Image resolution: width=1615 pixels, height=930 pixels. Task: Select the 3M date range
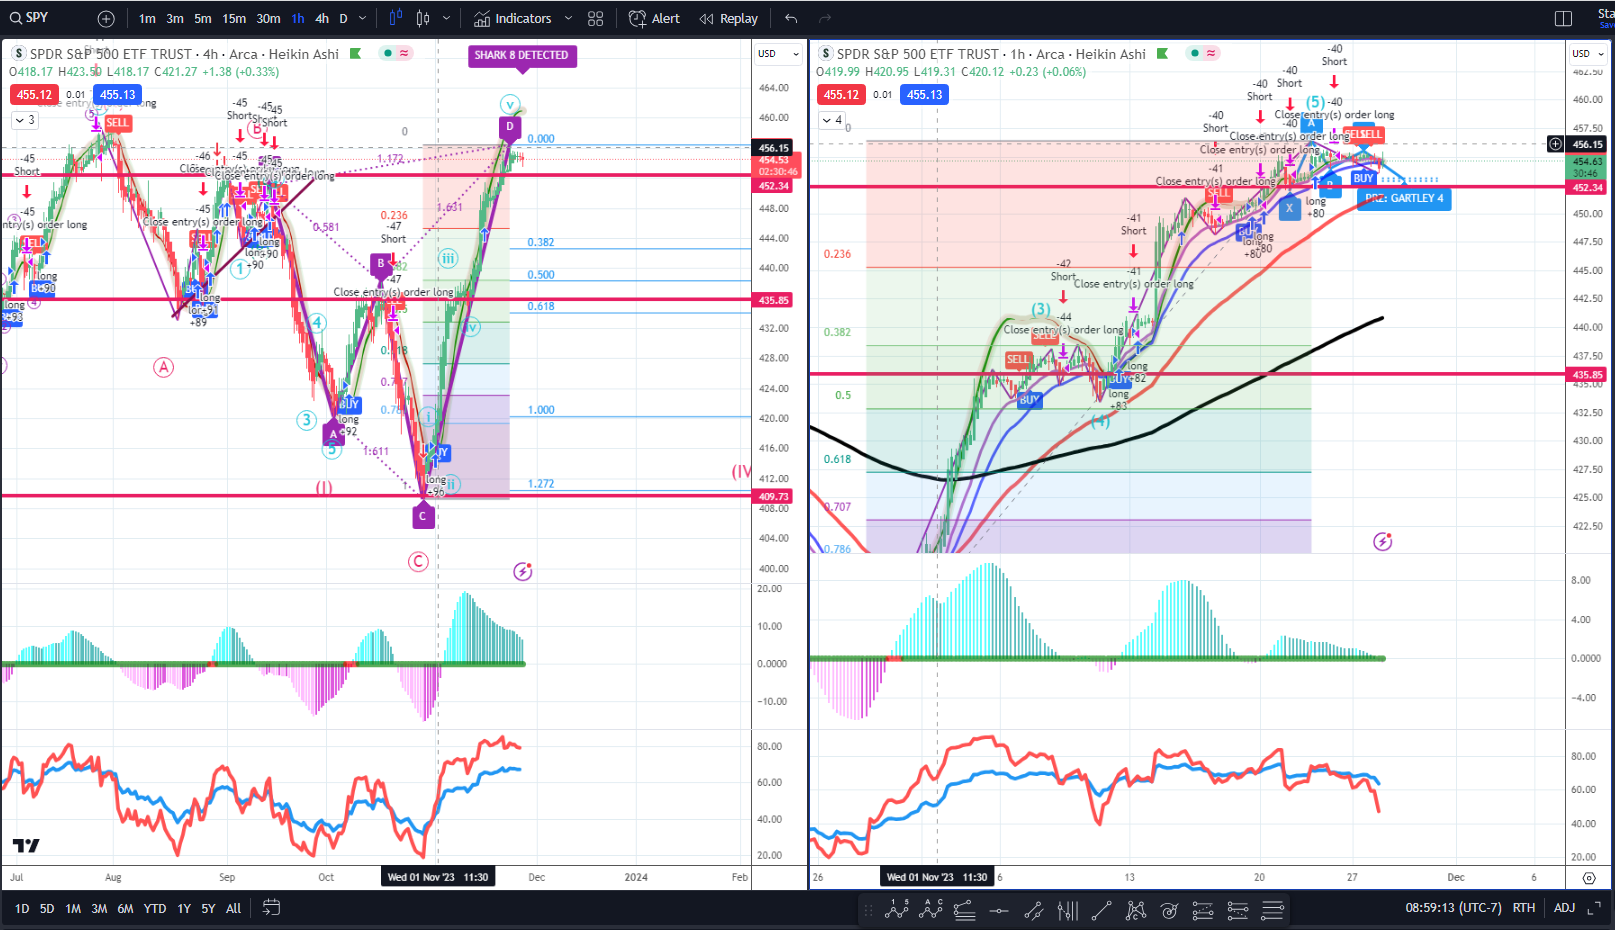tap(99, 909)
